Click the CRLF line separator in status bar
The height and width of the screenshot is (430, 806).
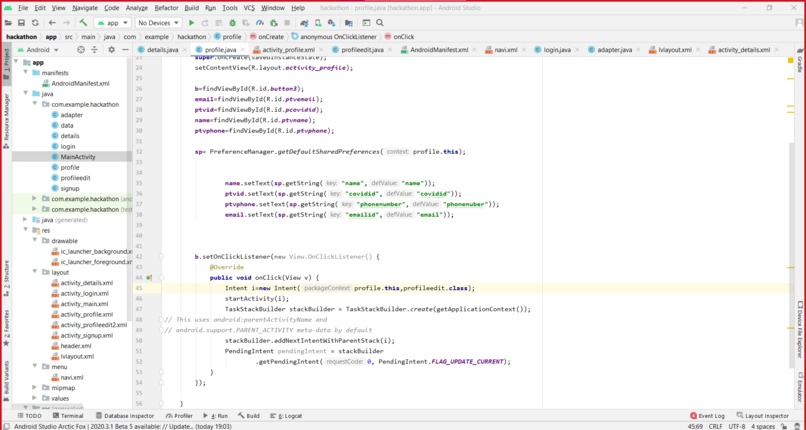[716, 426]
